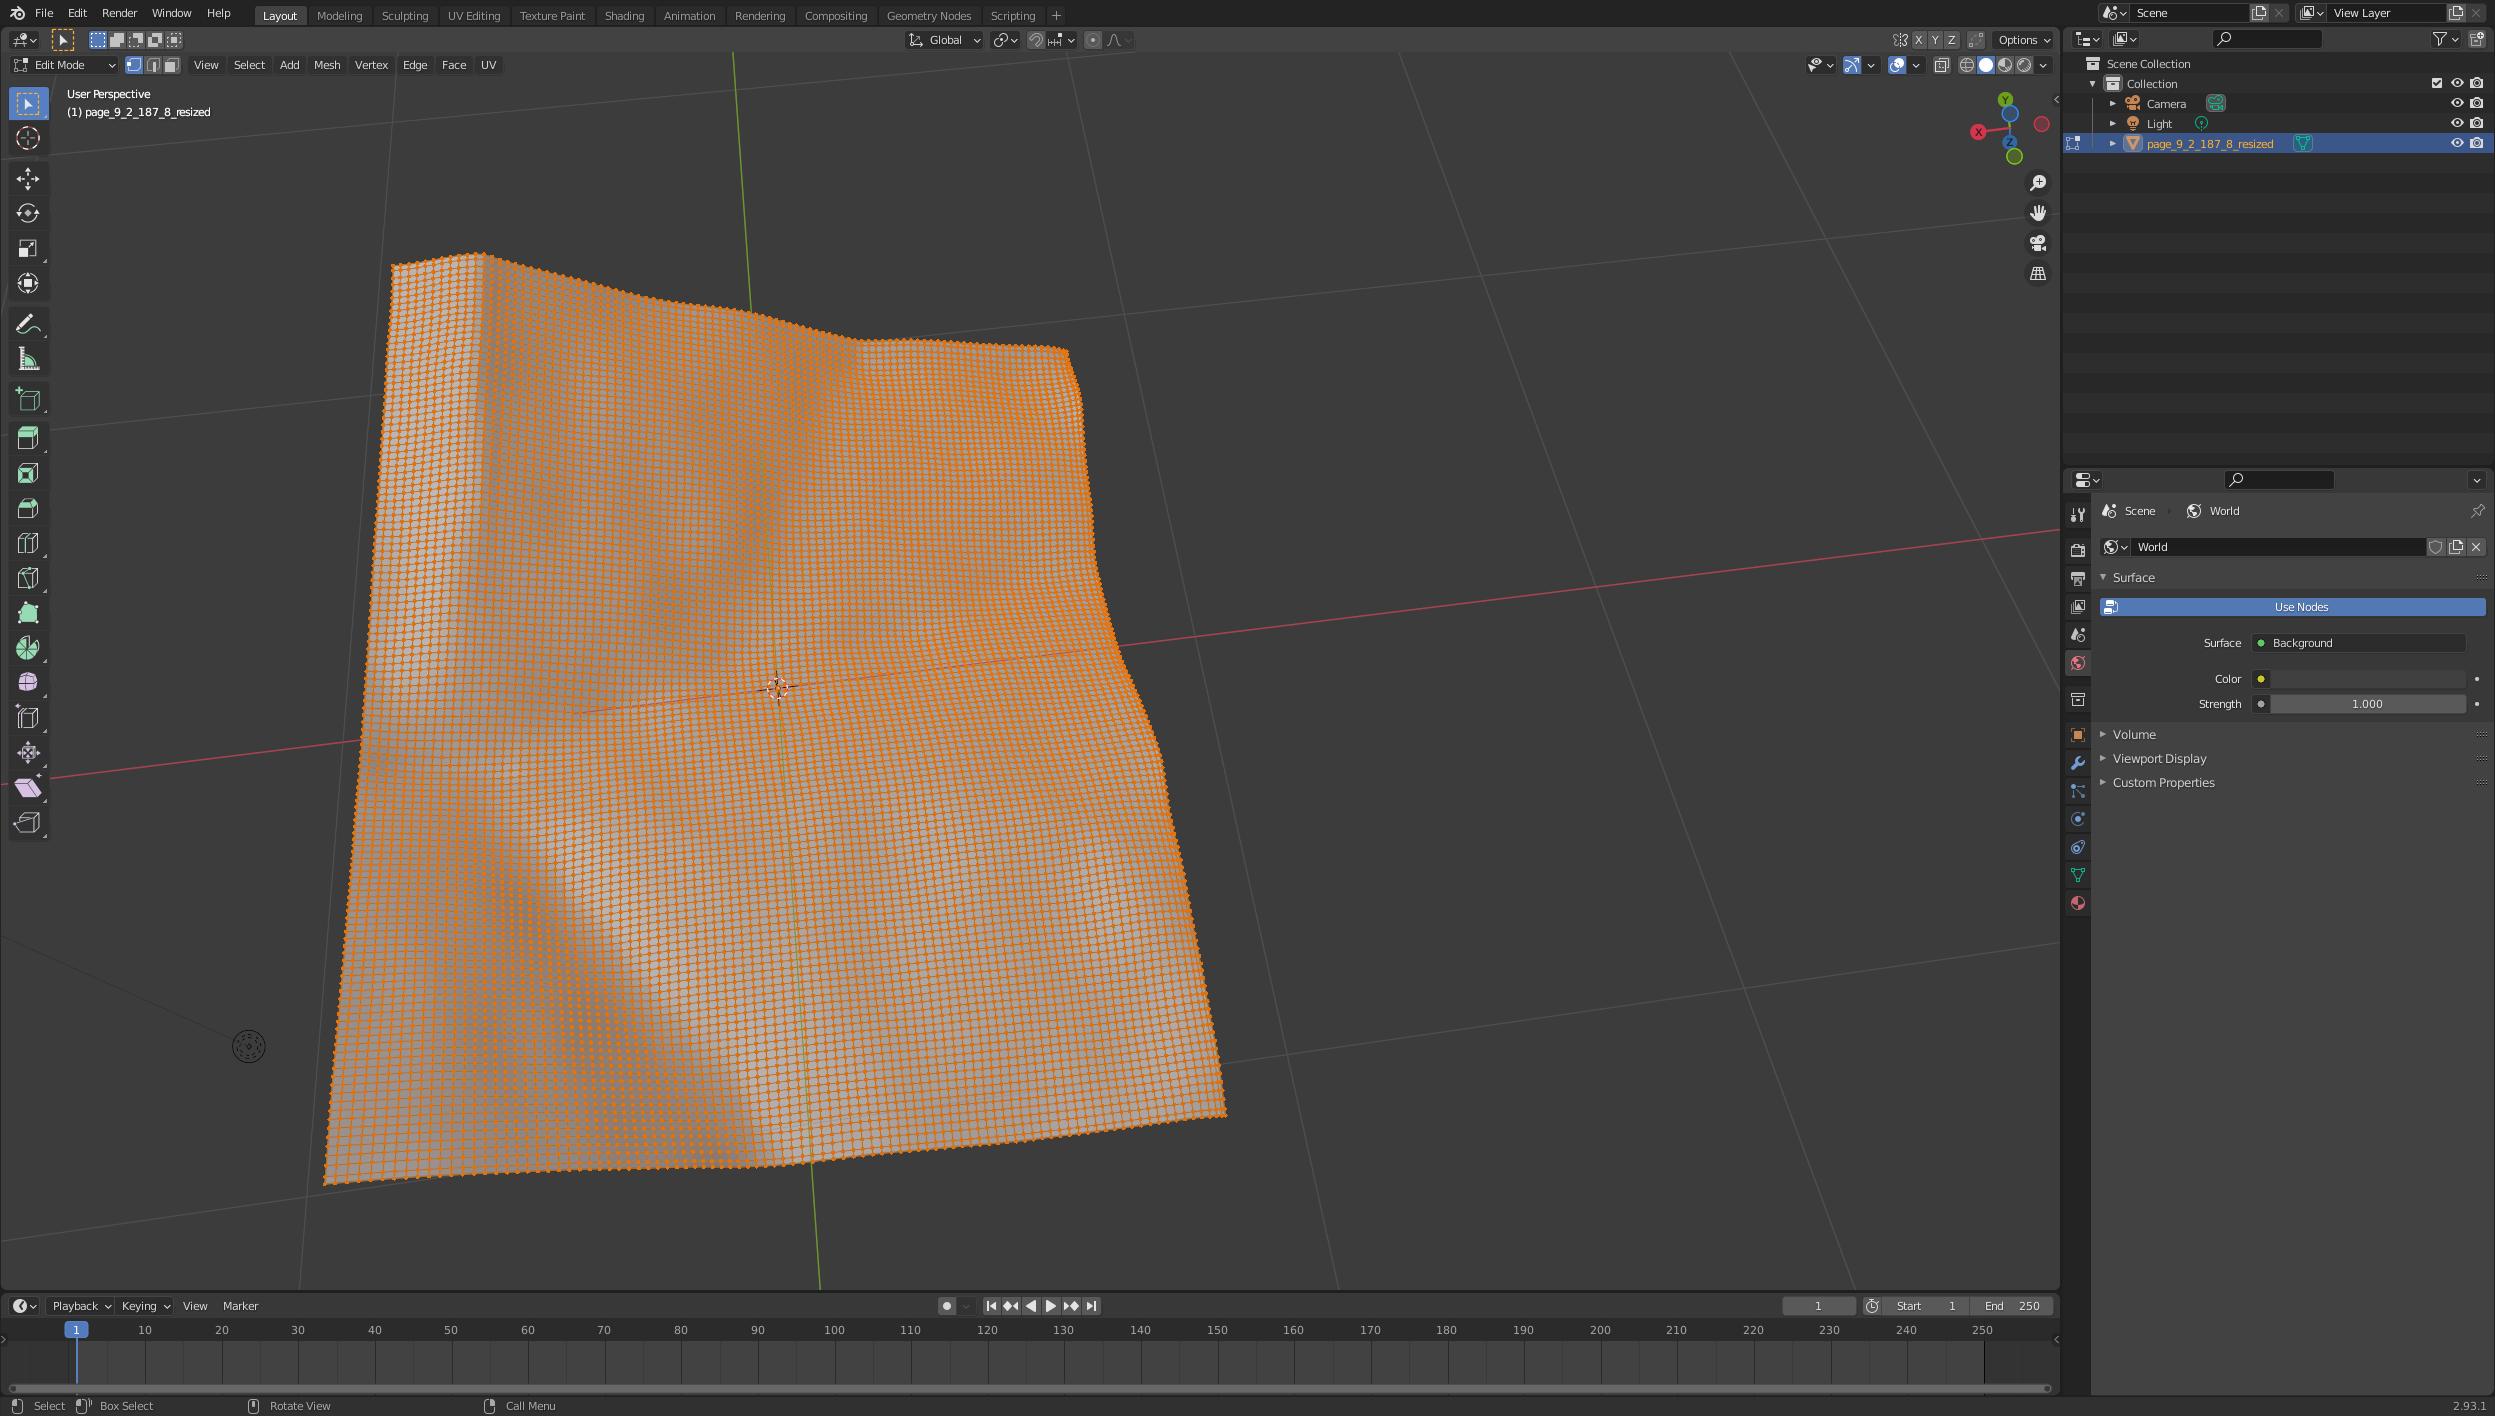Toggle X axis mirror
Image resolution: width=2495 pixels, height=1416 pixels.
1918,40
